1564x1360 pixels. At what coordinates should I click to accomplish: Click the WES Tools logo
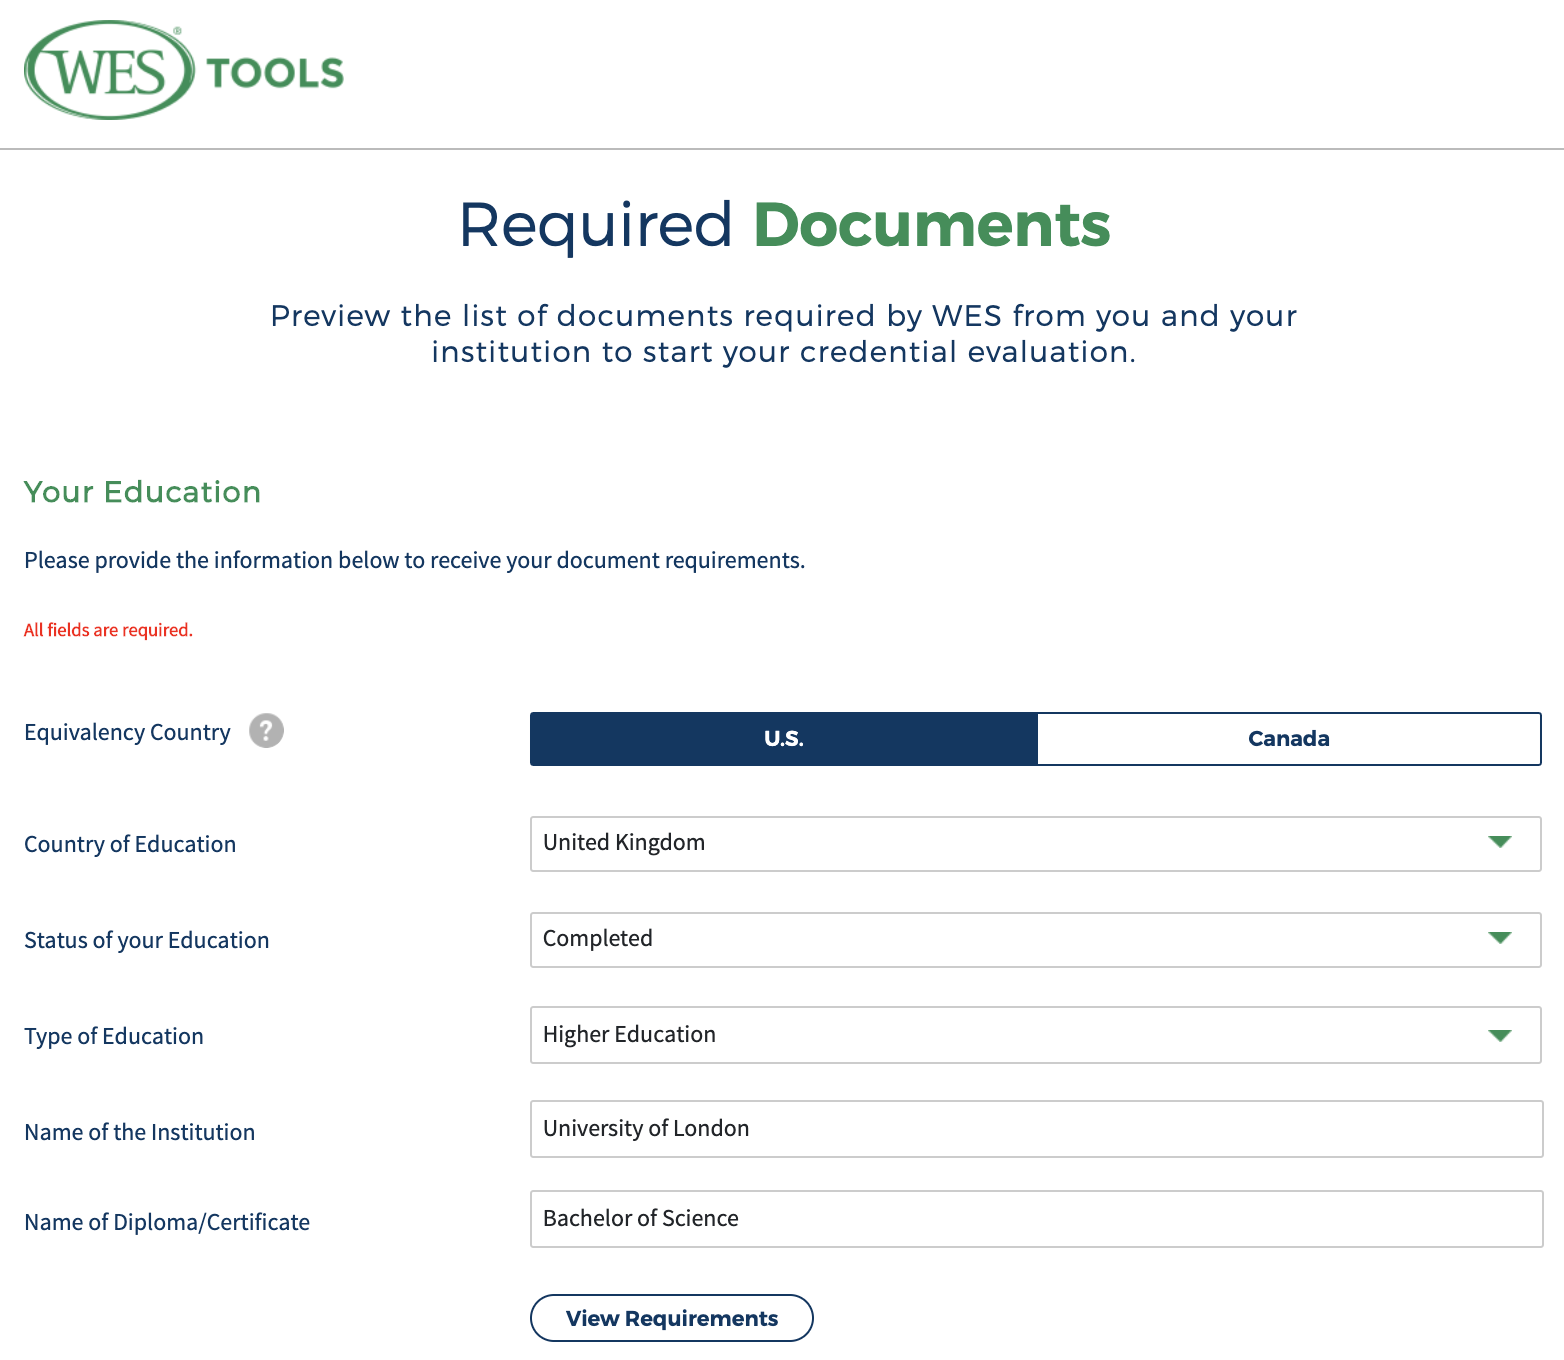[184, 71]
